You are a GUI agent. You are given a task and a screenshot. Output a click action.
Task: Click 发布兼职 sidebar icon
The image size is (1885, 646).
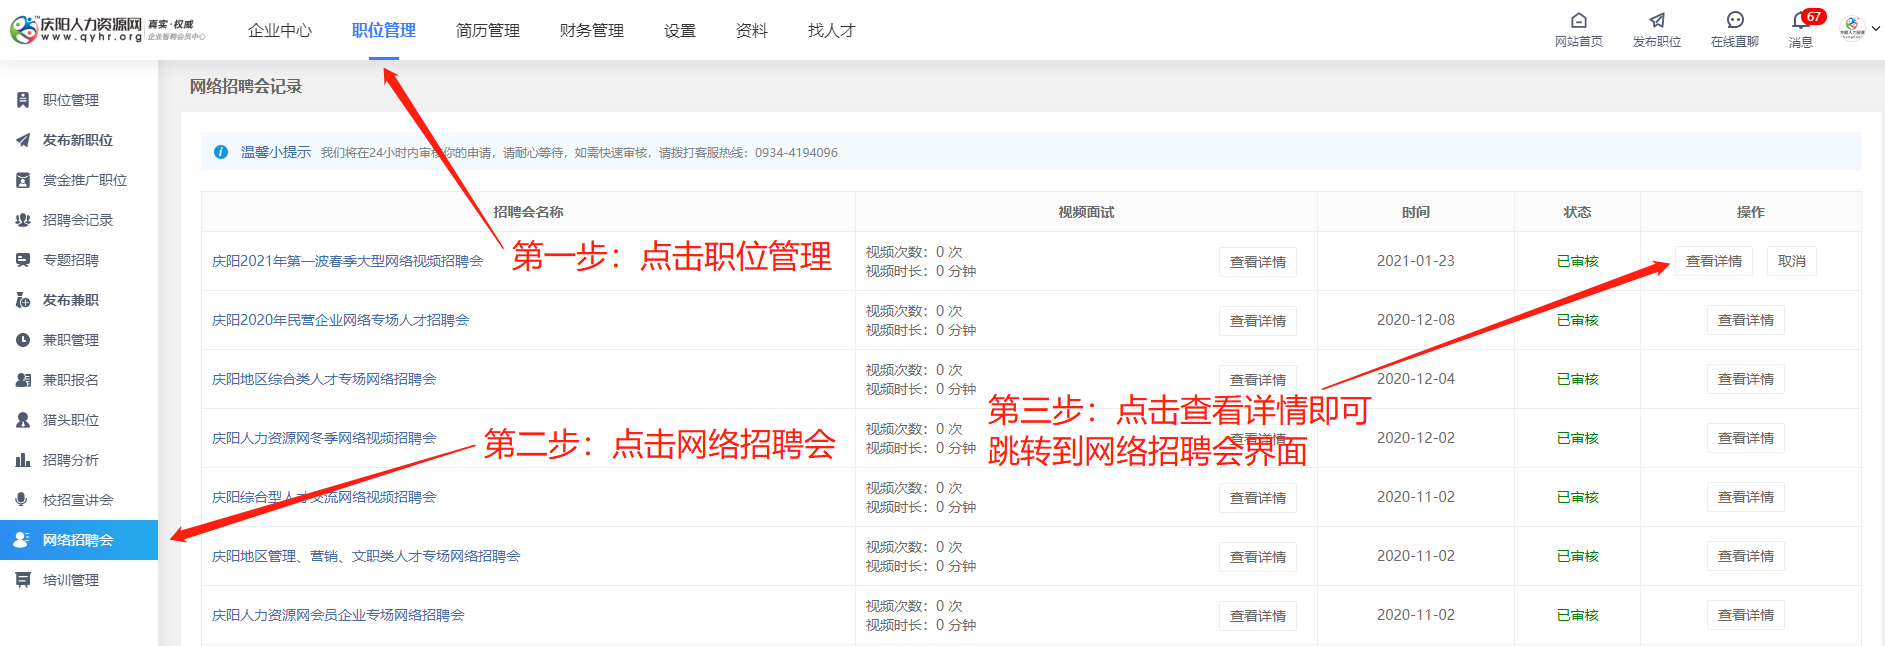[x=23, y=300]
